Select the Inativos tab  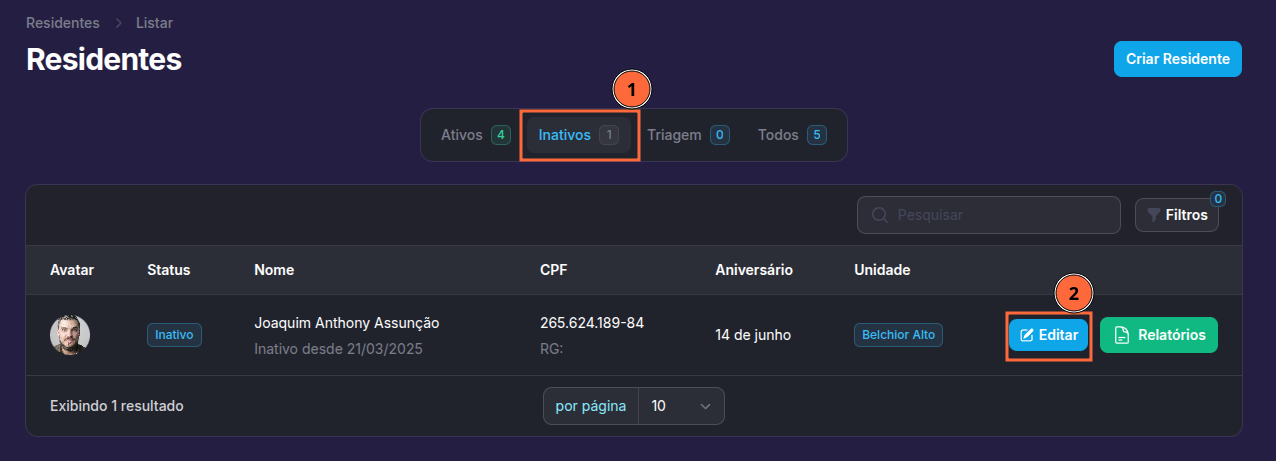tap(566, 135)
